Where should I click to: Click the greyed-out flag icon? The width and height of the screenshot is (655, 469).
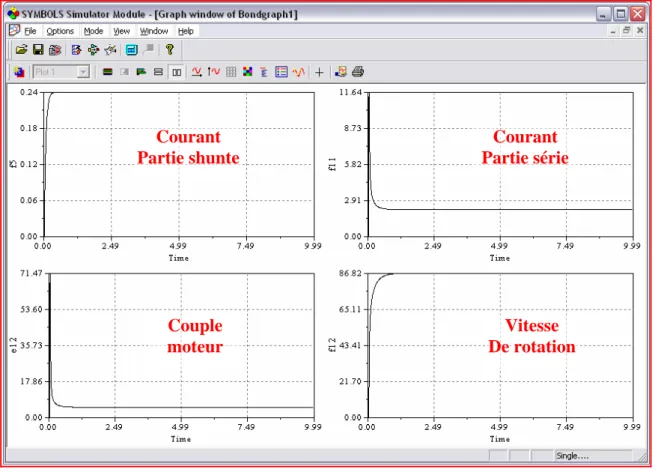click(149, 50)
